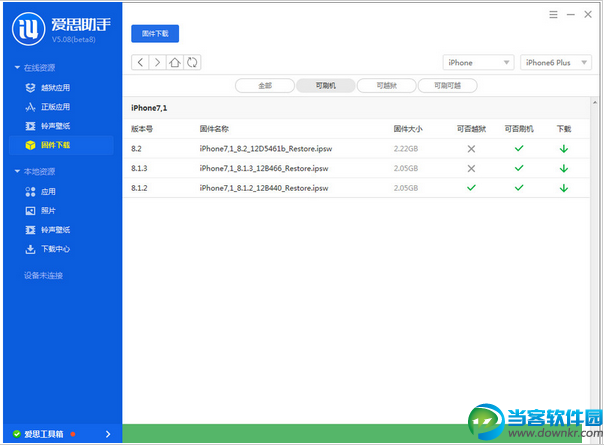The image size is (604, 447).
Task: Open the hamburger menu icon
Action: [553, 15]
